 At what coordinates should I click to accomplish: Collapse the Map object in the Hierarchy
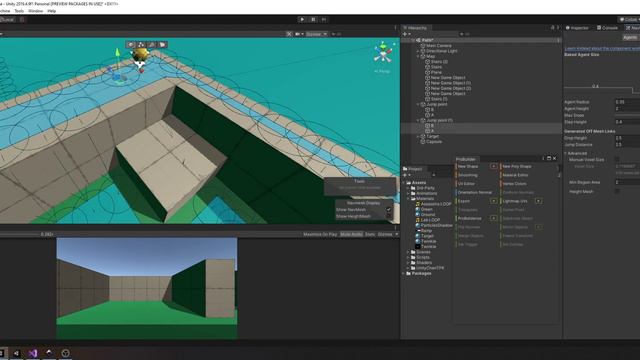[418, 56]
